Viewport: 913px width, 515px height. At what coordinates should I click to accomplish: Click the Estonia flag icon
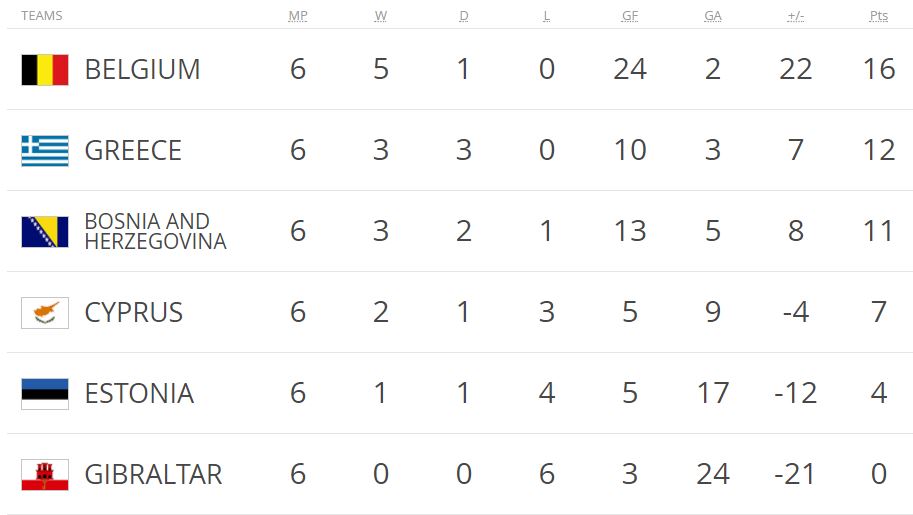pos(45,394)
